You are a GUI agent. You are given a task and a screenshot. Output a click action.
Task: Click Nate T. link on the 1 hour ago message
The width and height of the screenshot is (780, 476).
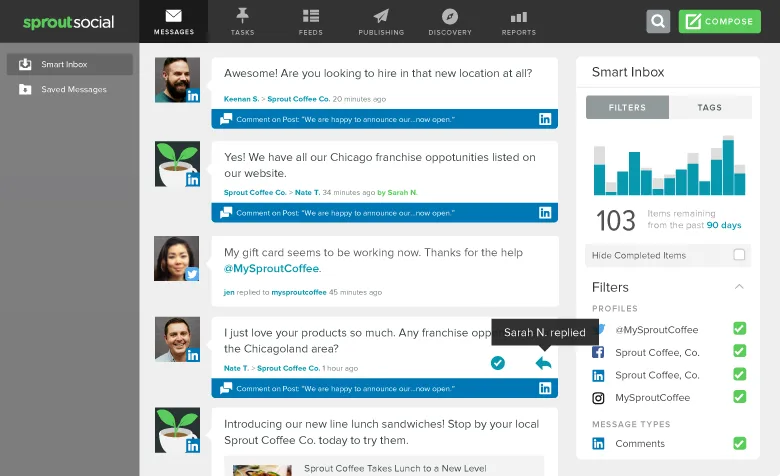236,369
